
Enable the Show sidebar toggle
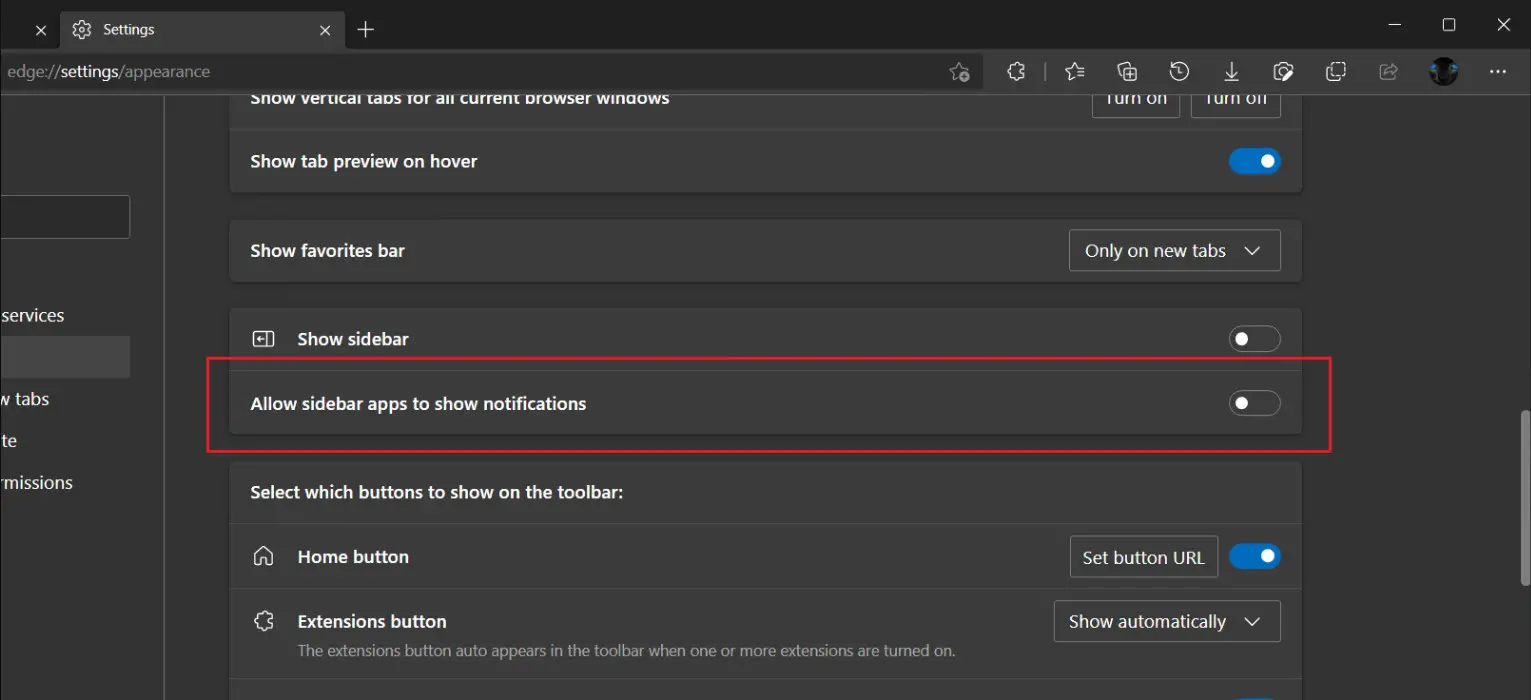click(x=1254, y=339)
